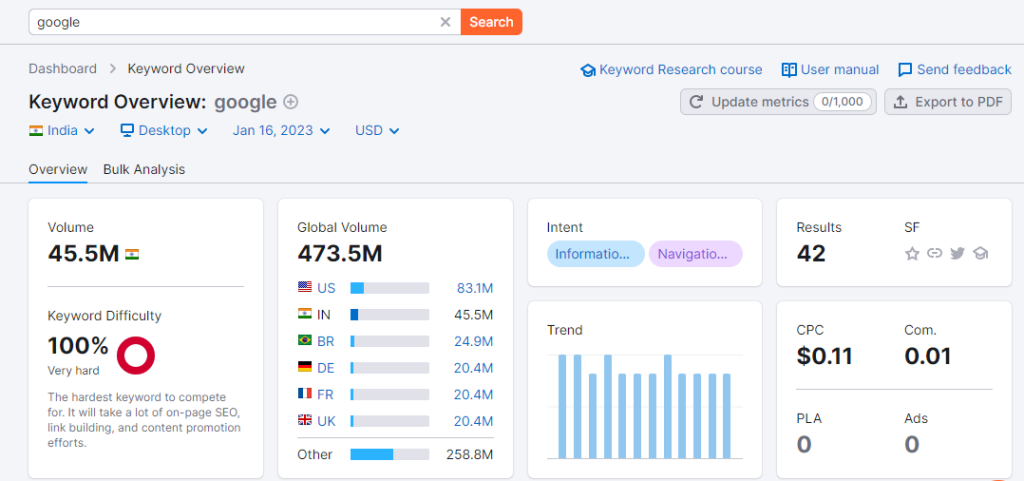Viewport: 1024px width, 481px height.
Task: Click the Navigational intent badge
Action: click(x=696, y=254)
